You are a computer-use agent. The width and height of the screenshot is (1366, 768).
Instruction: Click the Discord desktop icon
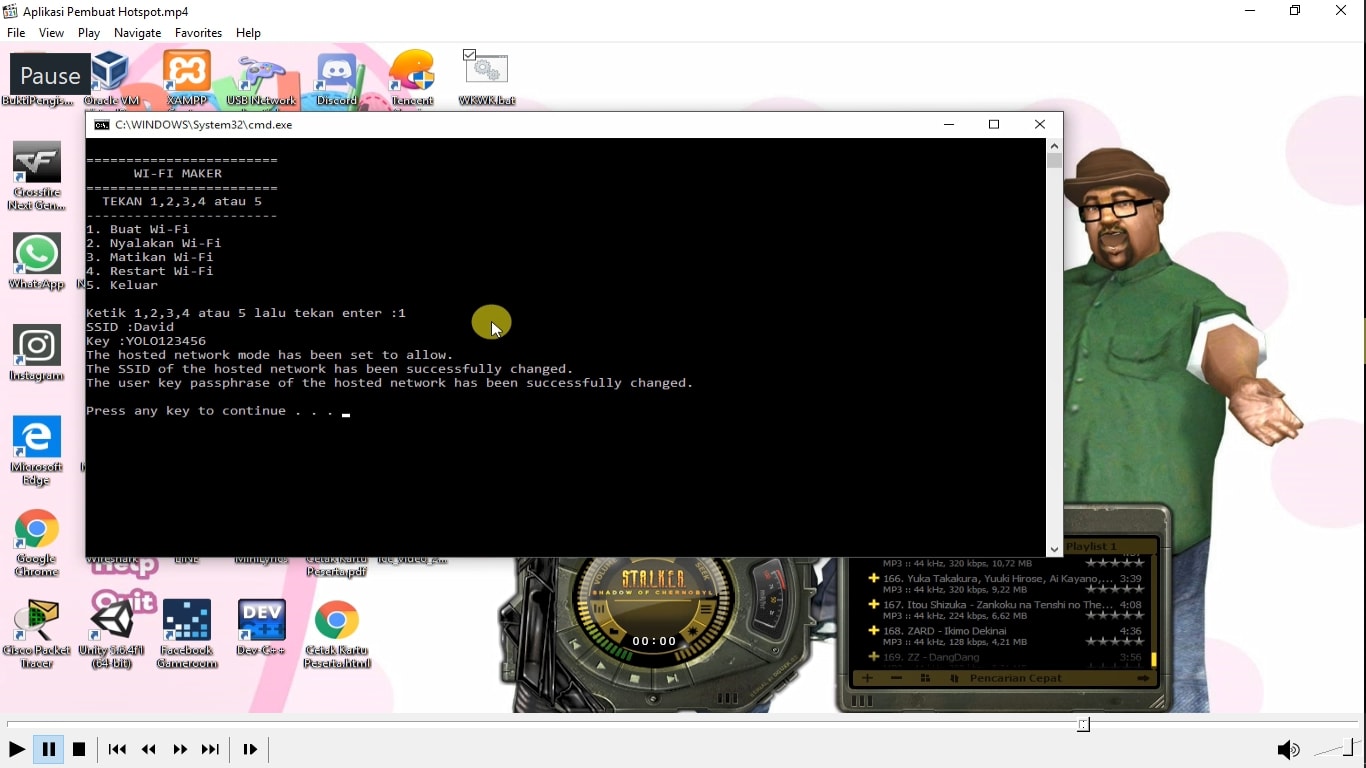337,76
